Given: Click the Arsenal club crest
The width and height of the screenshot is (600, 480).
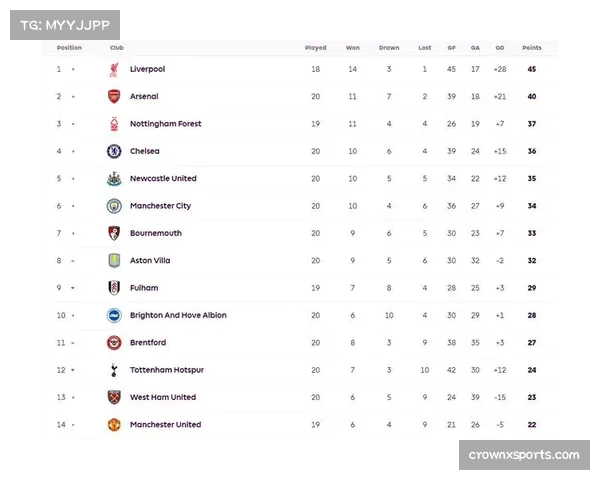Looking at the screenshot, I should (113, 97).
